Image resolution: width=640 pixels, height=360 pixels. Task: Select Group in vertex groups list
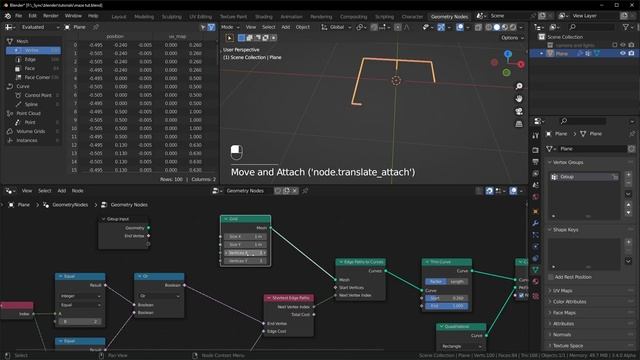click(584, 177)
